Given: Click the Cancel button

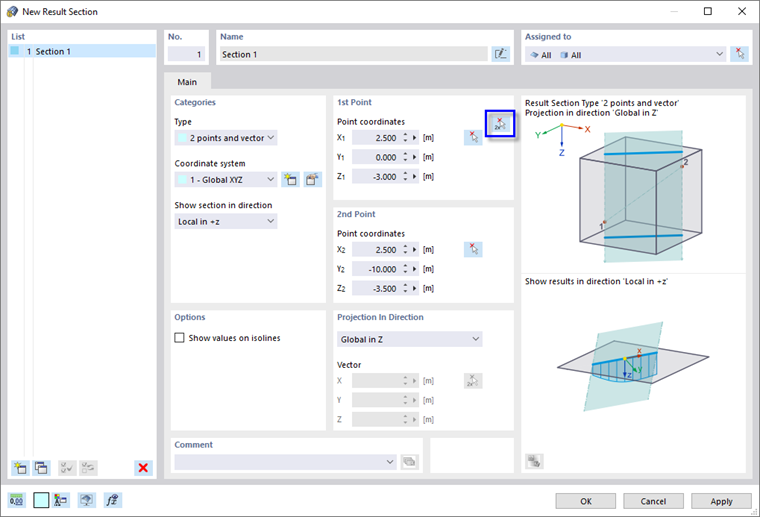Looking at the screenshot, I should [x=653, y=501].
